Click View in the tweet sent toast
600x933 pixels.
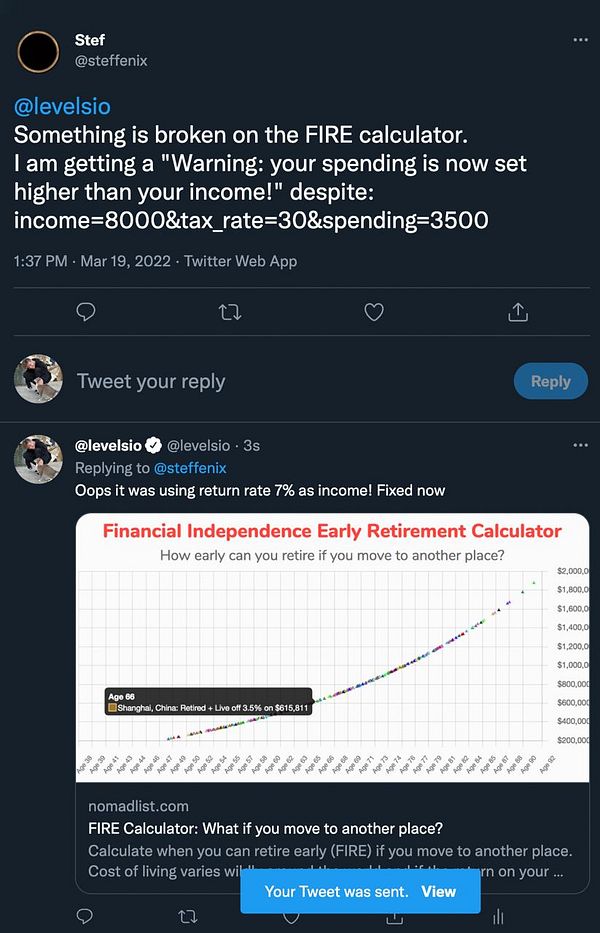[x=439, y=891]
